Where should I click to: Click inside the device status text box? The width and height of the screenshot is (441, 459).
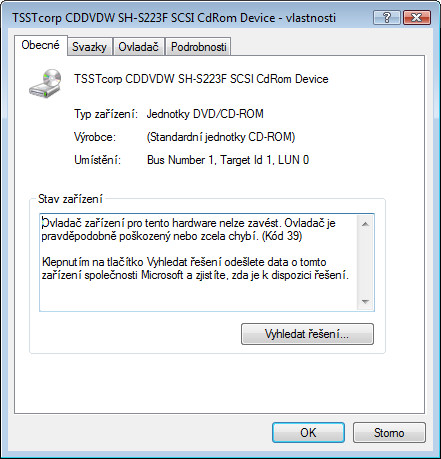(199, 262)
